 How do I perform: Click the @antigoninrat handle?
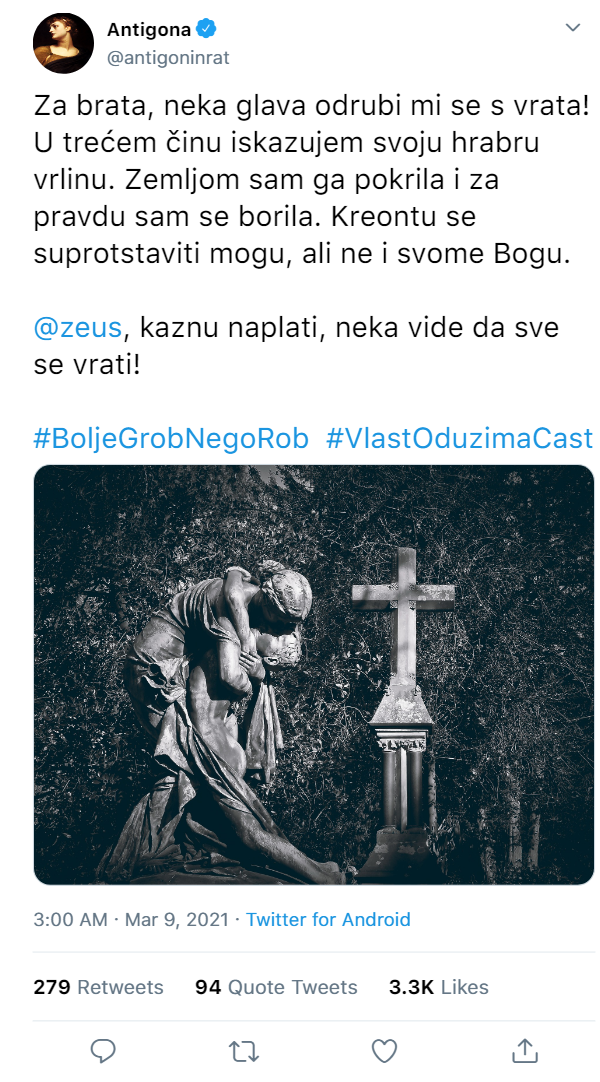168,58
